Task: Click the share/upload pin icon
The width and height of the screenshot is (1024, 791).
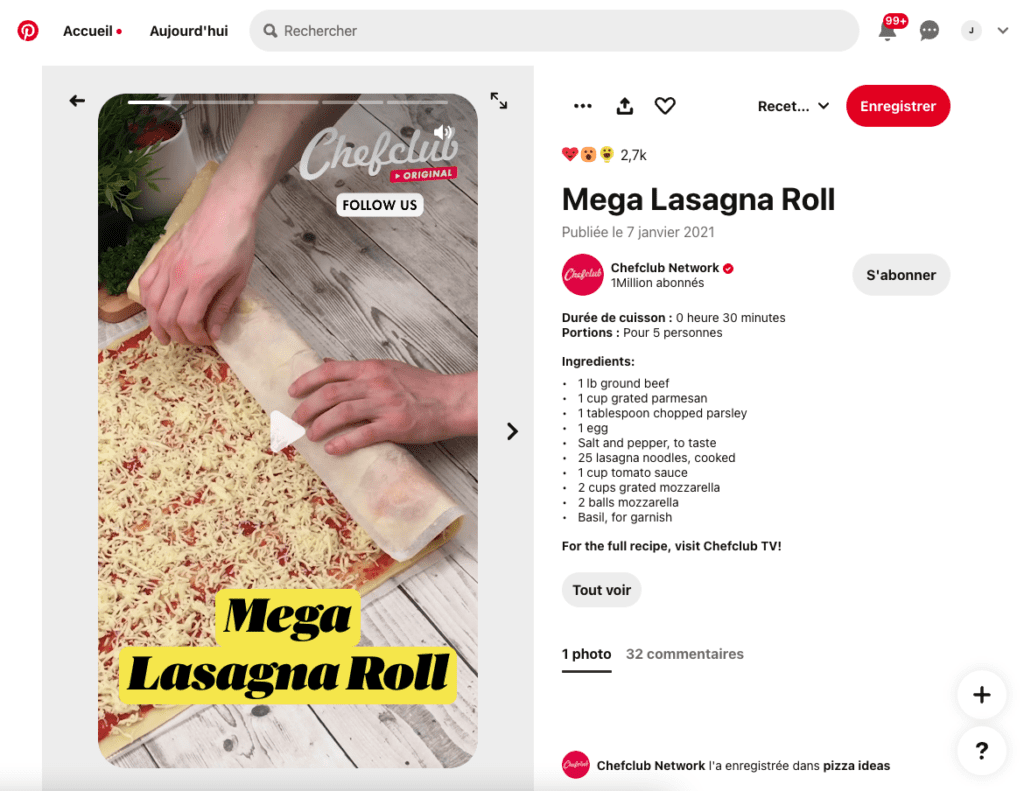Action: tap(625, 106)
